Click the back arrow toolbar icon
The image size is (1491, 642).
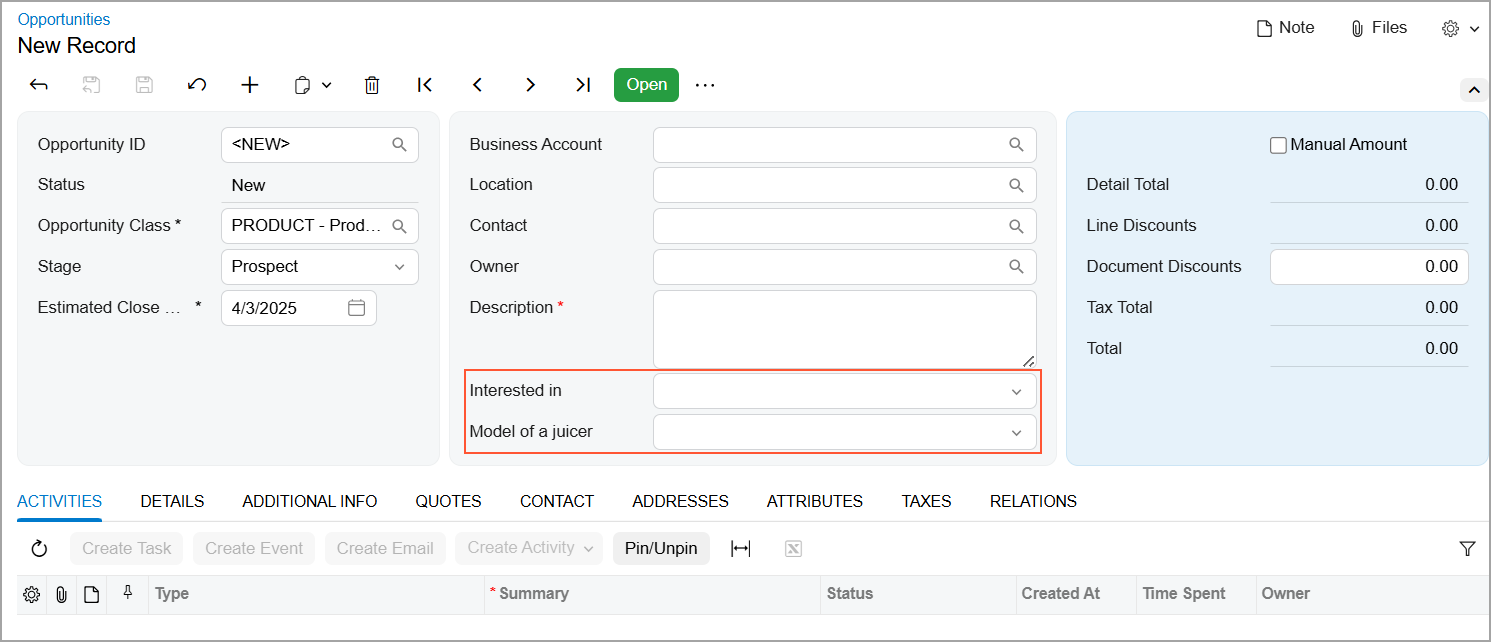click(x=39, y=85)
